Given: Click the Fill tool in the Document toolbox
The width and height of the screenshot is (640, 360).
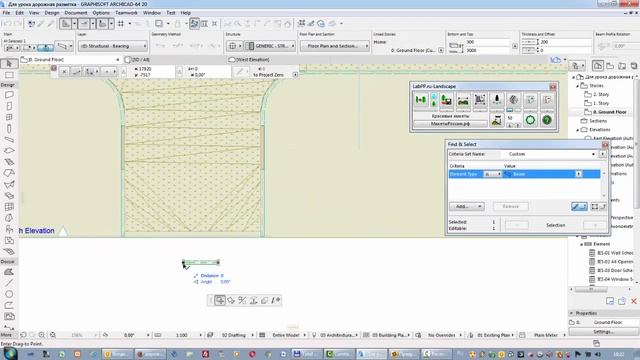Looking at the screenshot, I should (x=9, y=272).
